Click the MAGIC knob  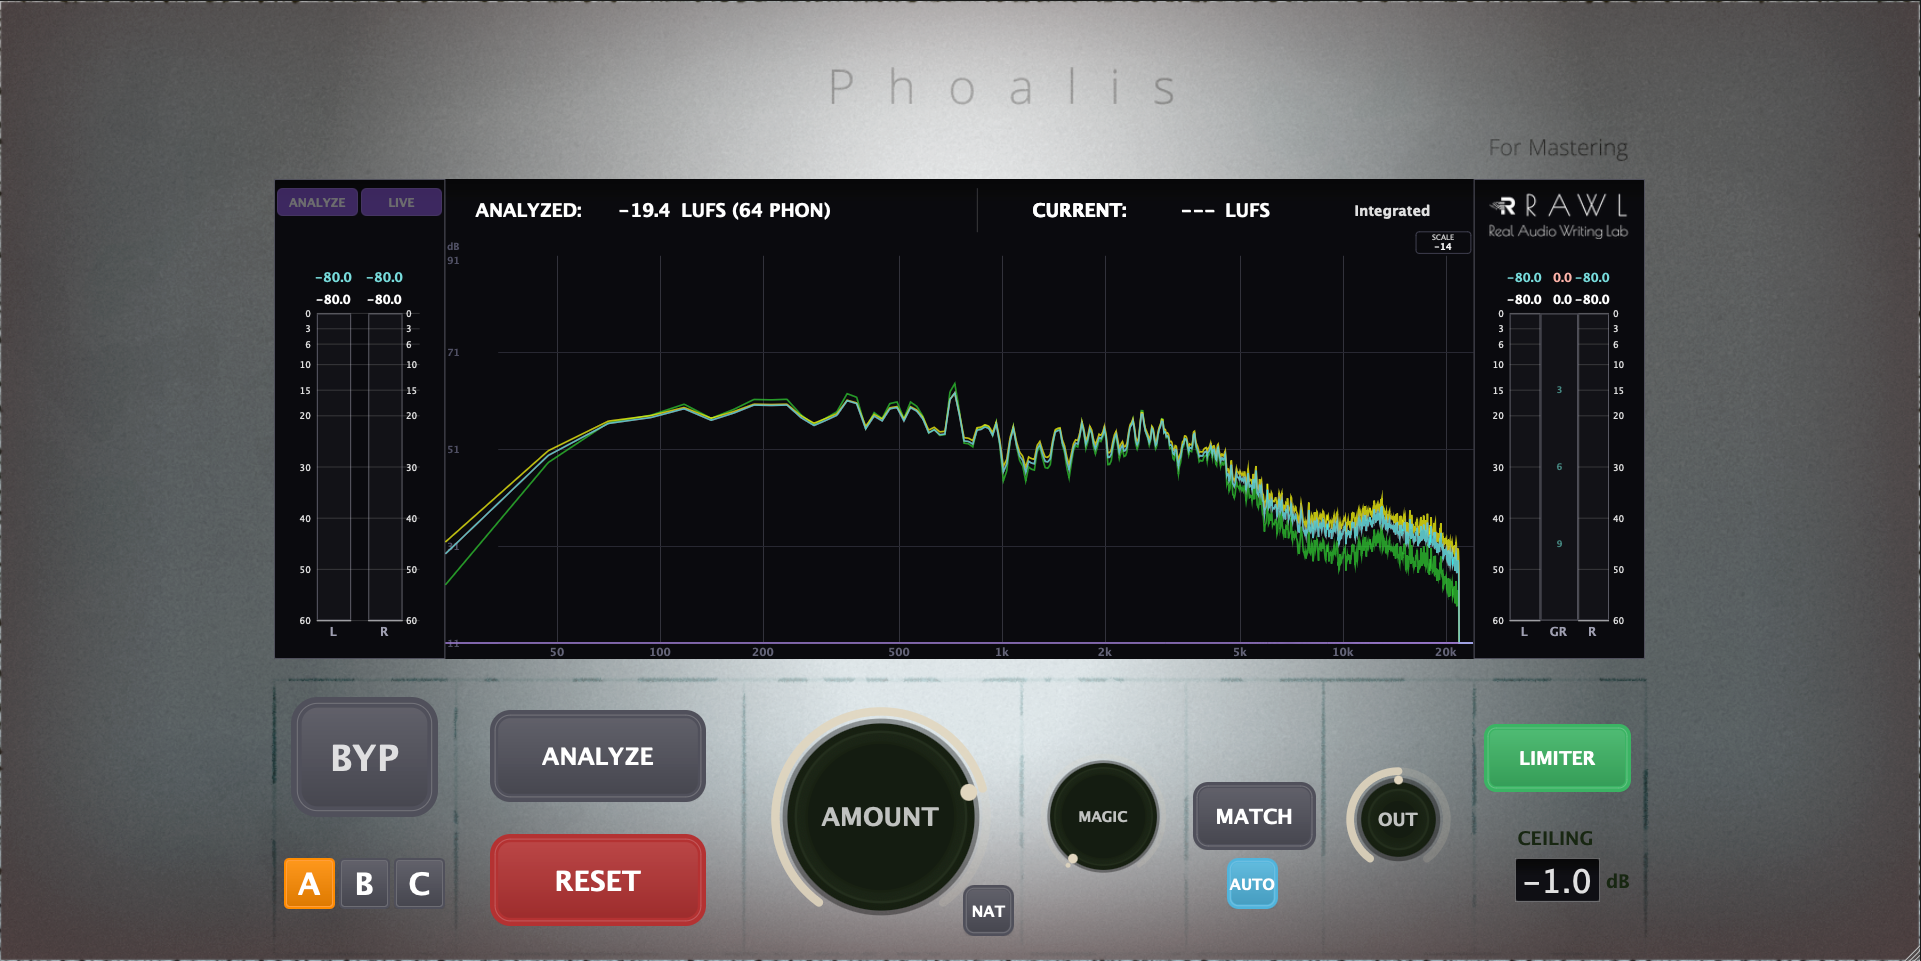point(1103,816)
